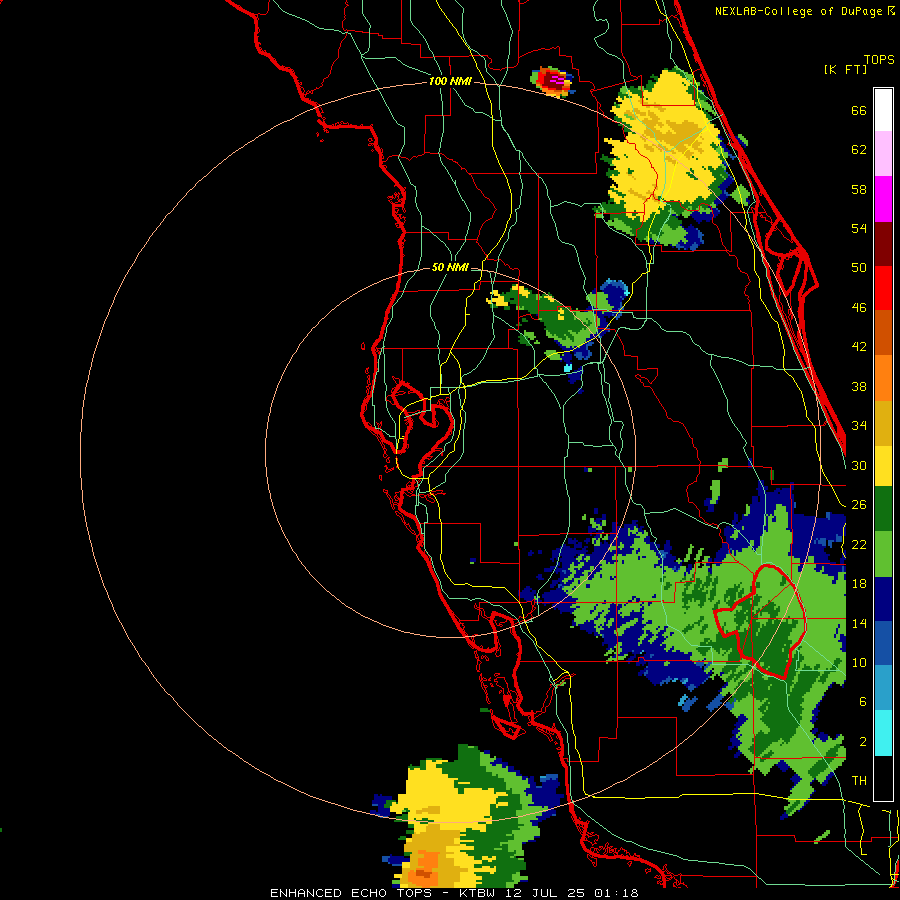Viewport: 900px width, 900px height.
Task: Select the dark orange legend swatch
Action: coord(883,333)
